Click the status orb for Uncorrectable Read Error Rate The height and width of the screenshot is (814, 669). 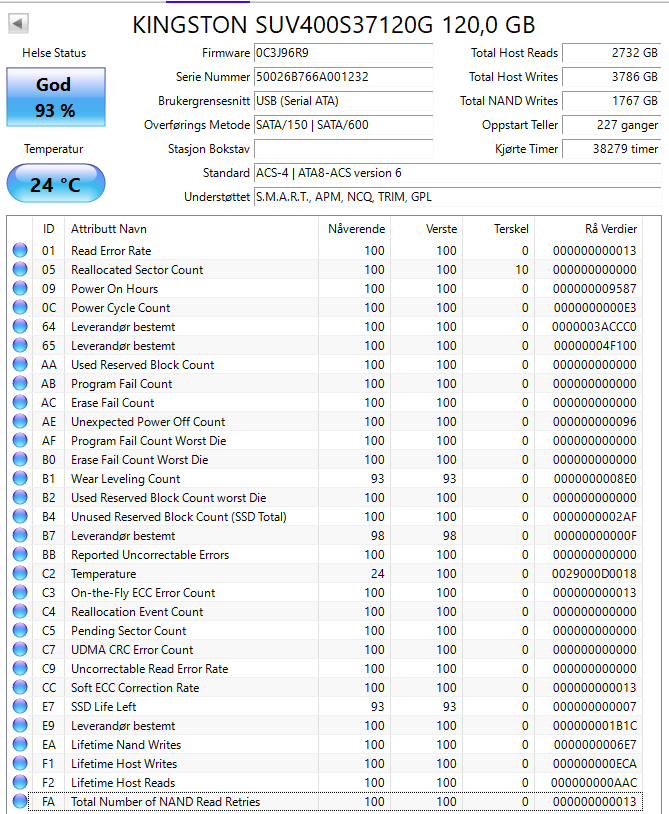tap(20, 668)
